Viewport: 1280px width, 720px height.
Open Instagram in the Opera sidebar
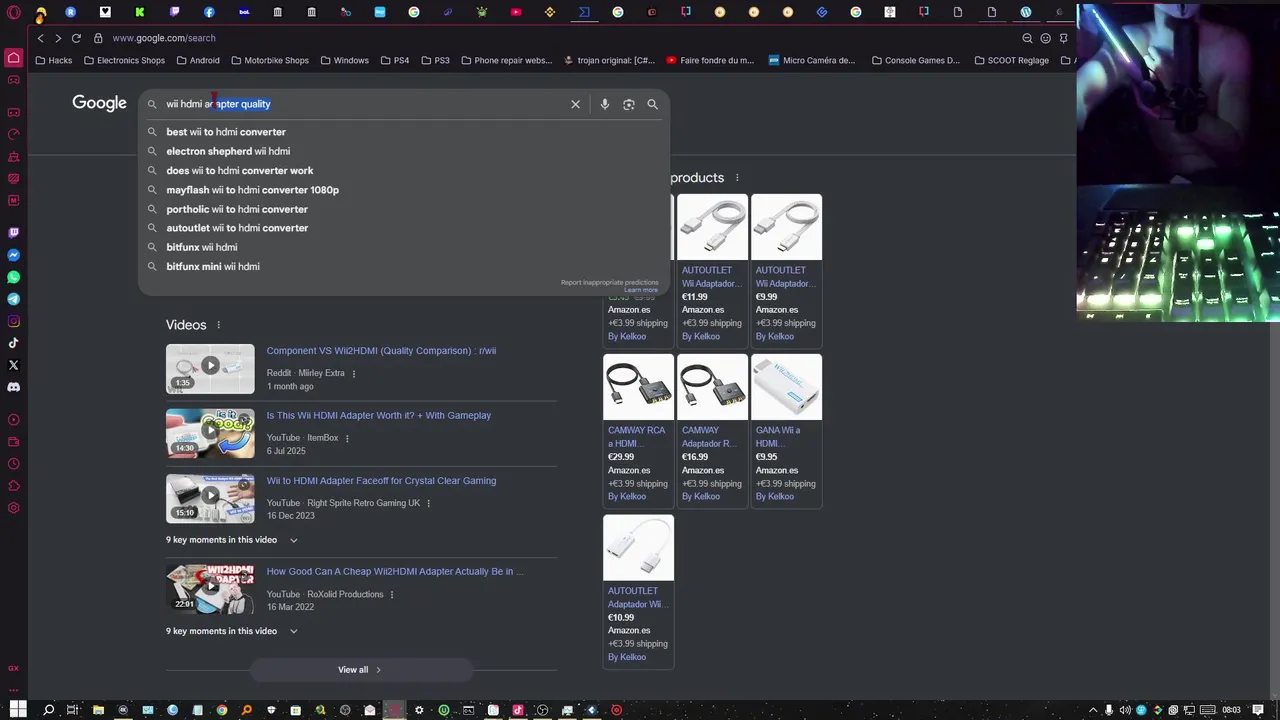coord(14,321)
